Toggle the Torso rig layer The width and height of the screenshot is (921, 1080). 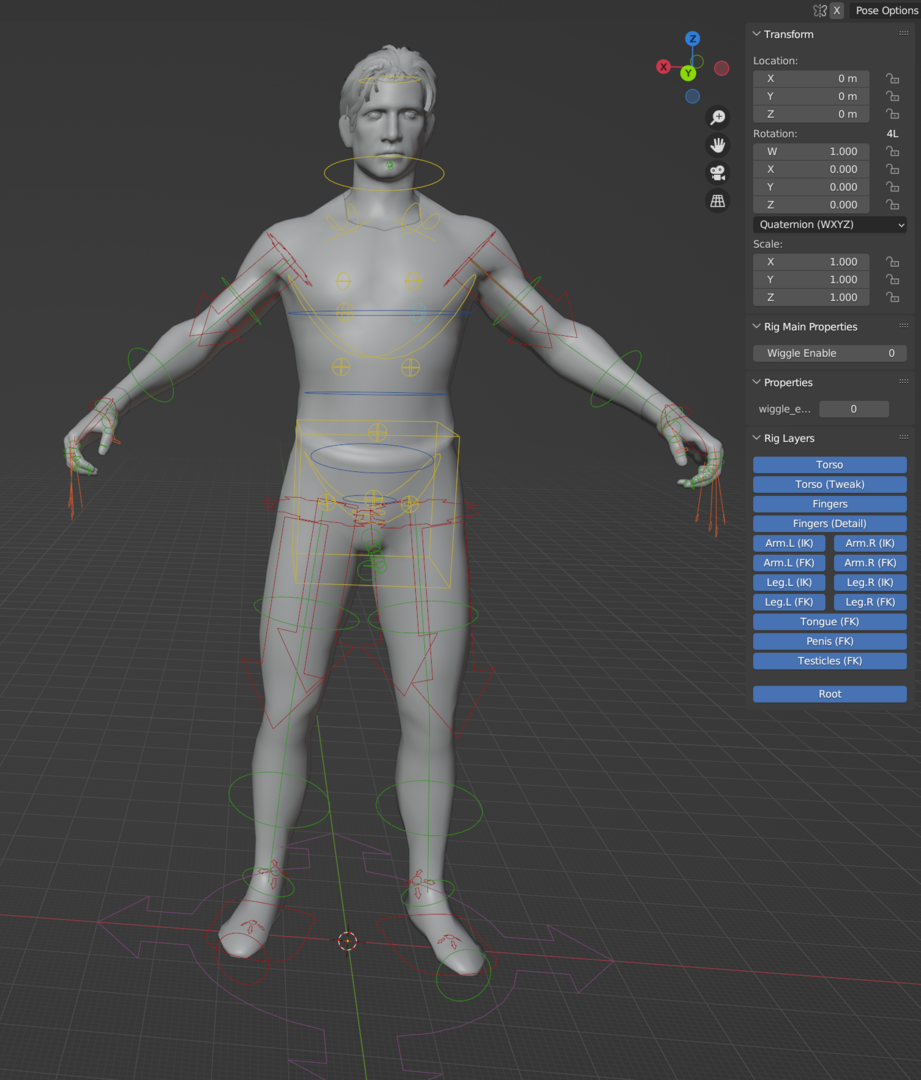[829, 465]
